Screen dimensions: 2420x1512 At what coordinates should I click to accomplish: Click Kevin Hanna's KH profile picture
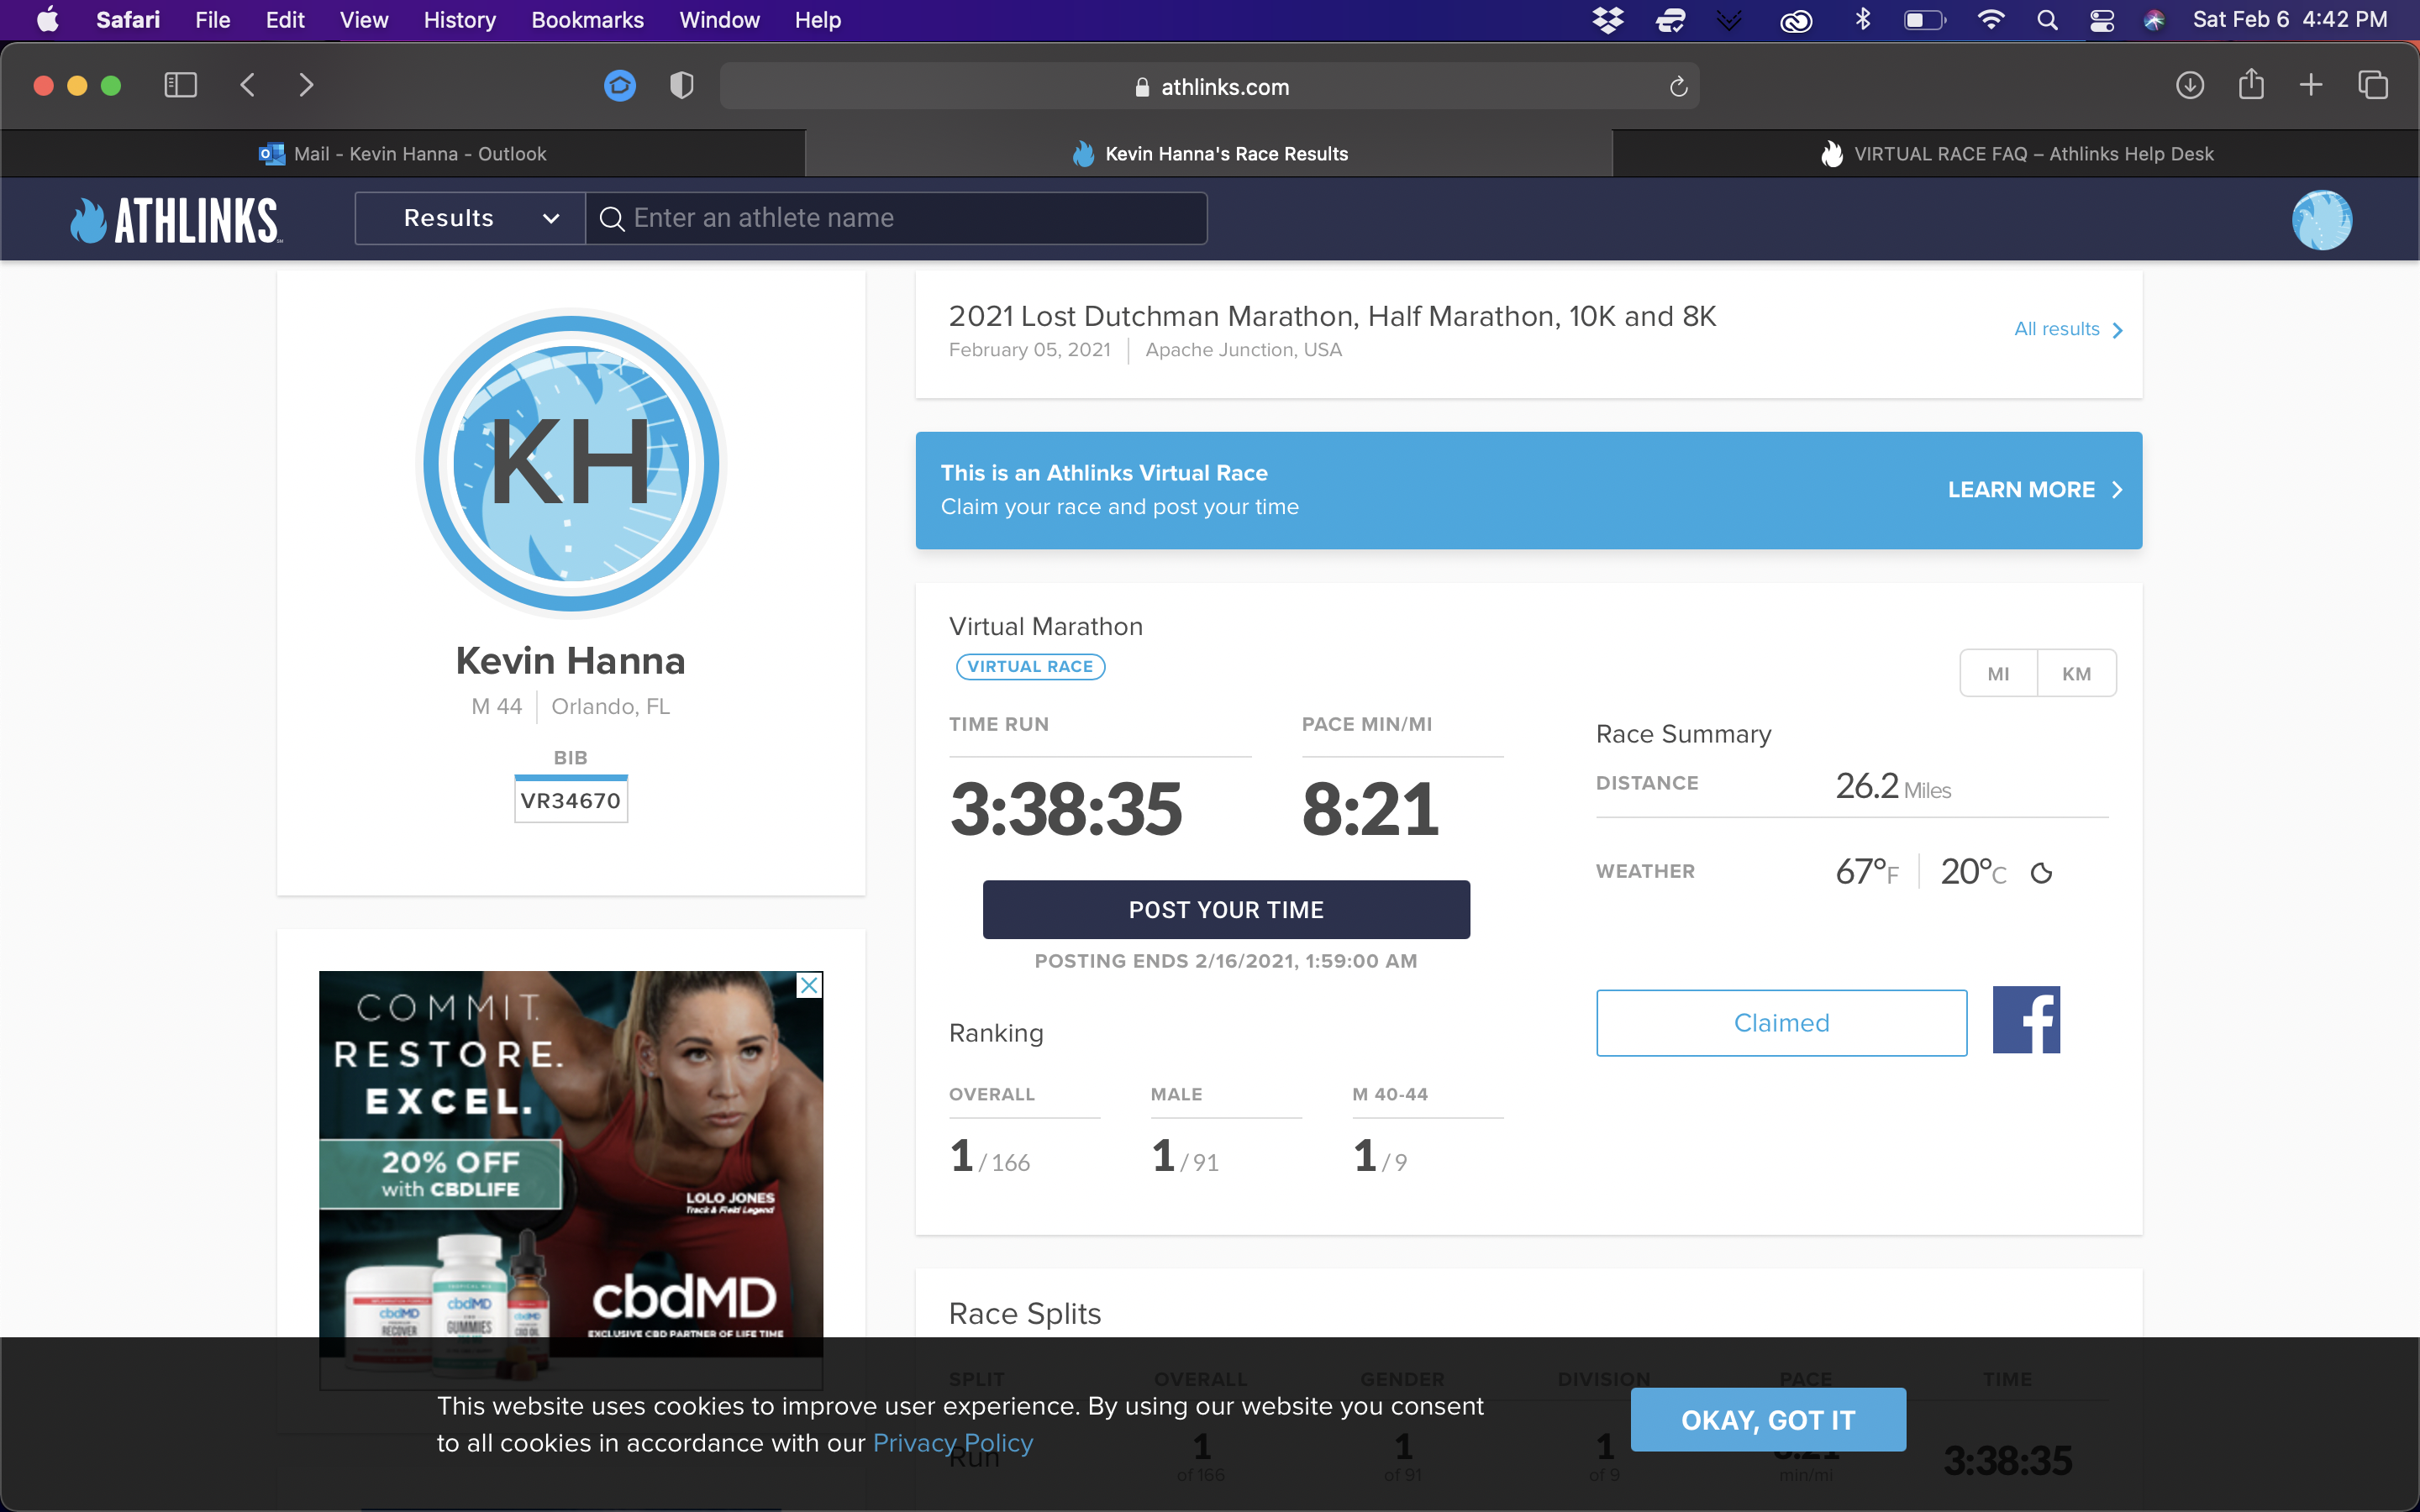point(571,463)
